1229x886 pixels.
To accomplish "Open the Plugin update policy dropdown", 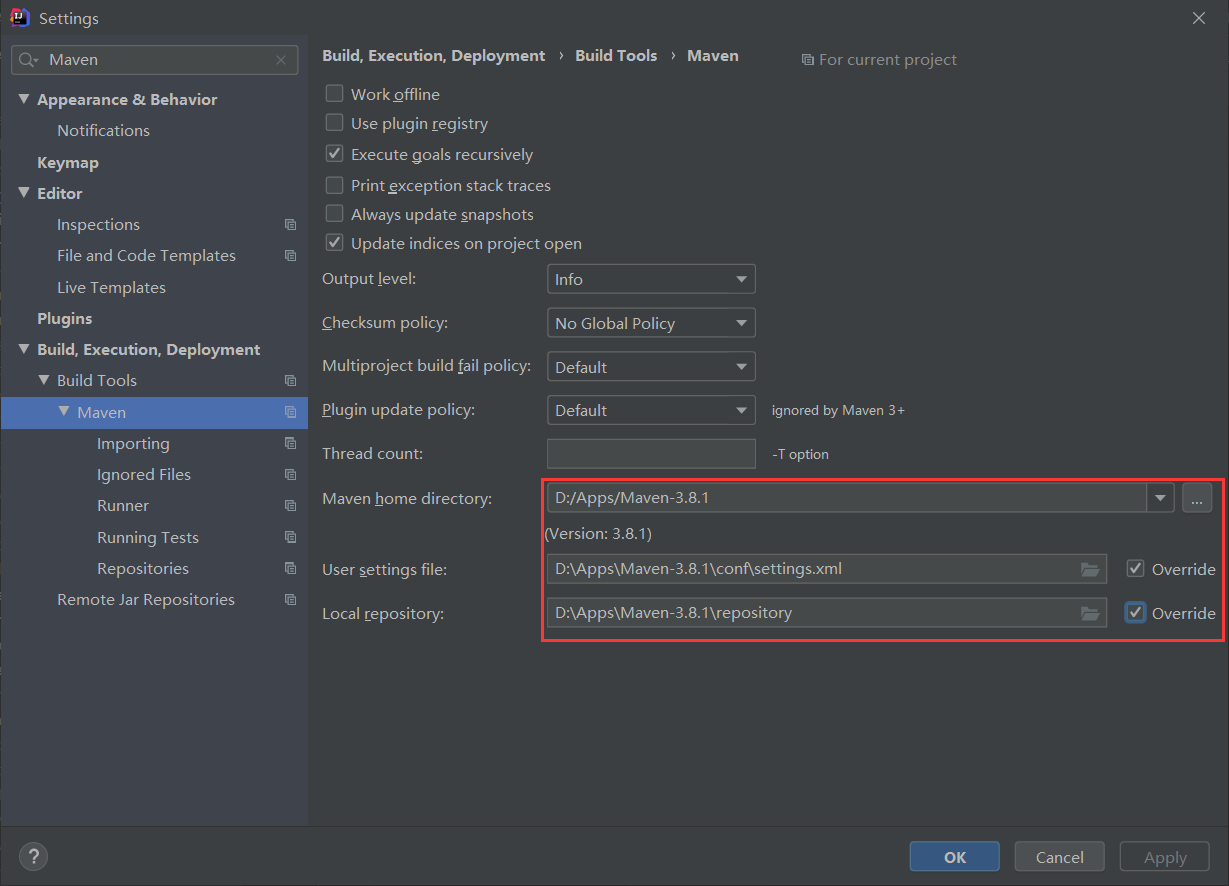I will [651, 411].
